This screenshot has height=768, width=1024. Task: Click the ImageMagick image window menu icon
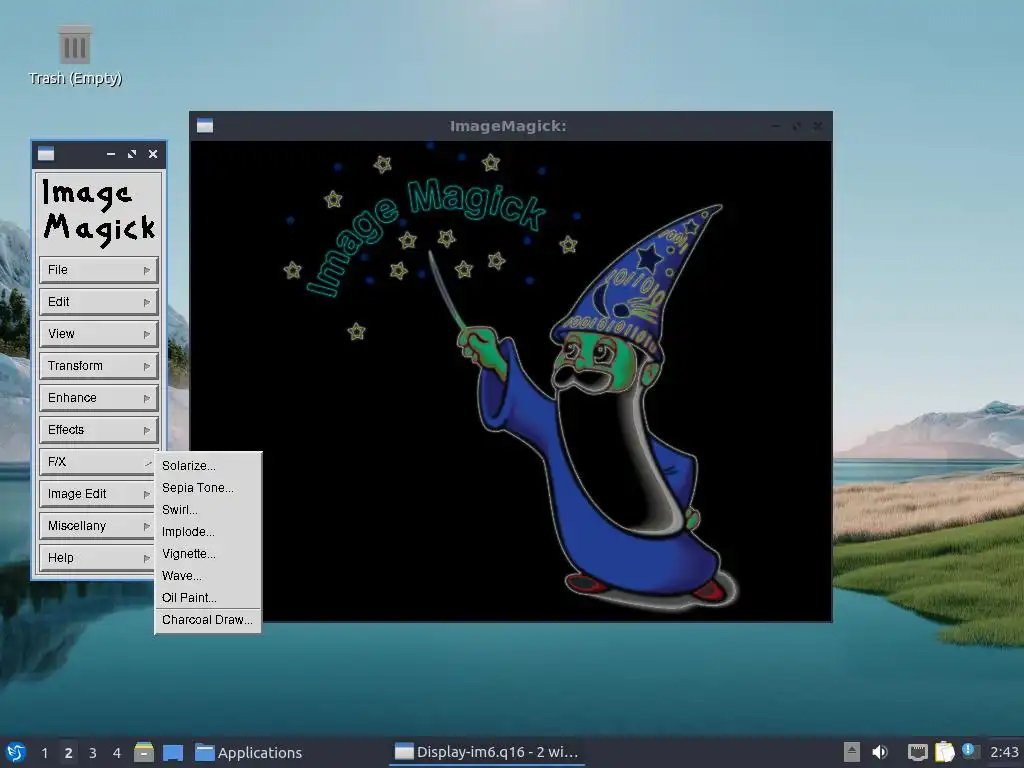coord(205,126)
